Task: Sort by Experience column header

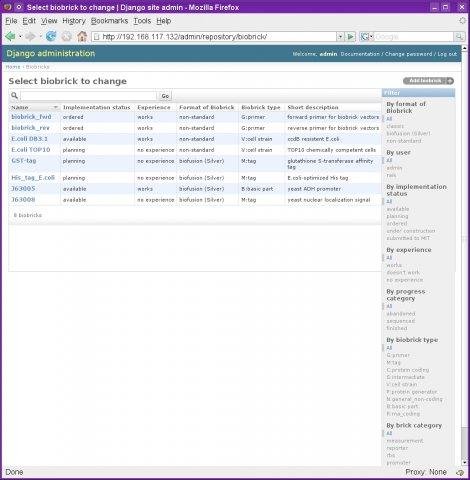Action: [x=154, y=107]
